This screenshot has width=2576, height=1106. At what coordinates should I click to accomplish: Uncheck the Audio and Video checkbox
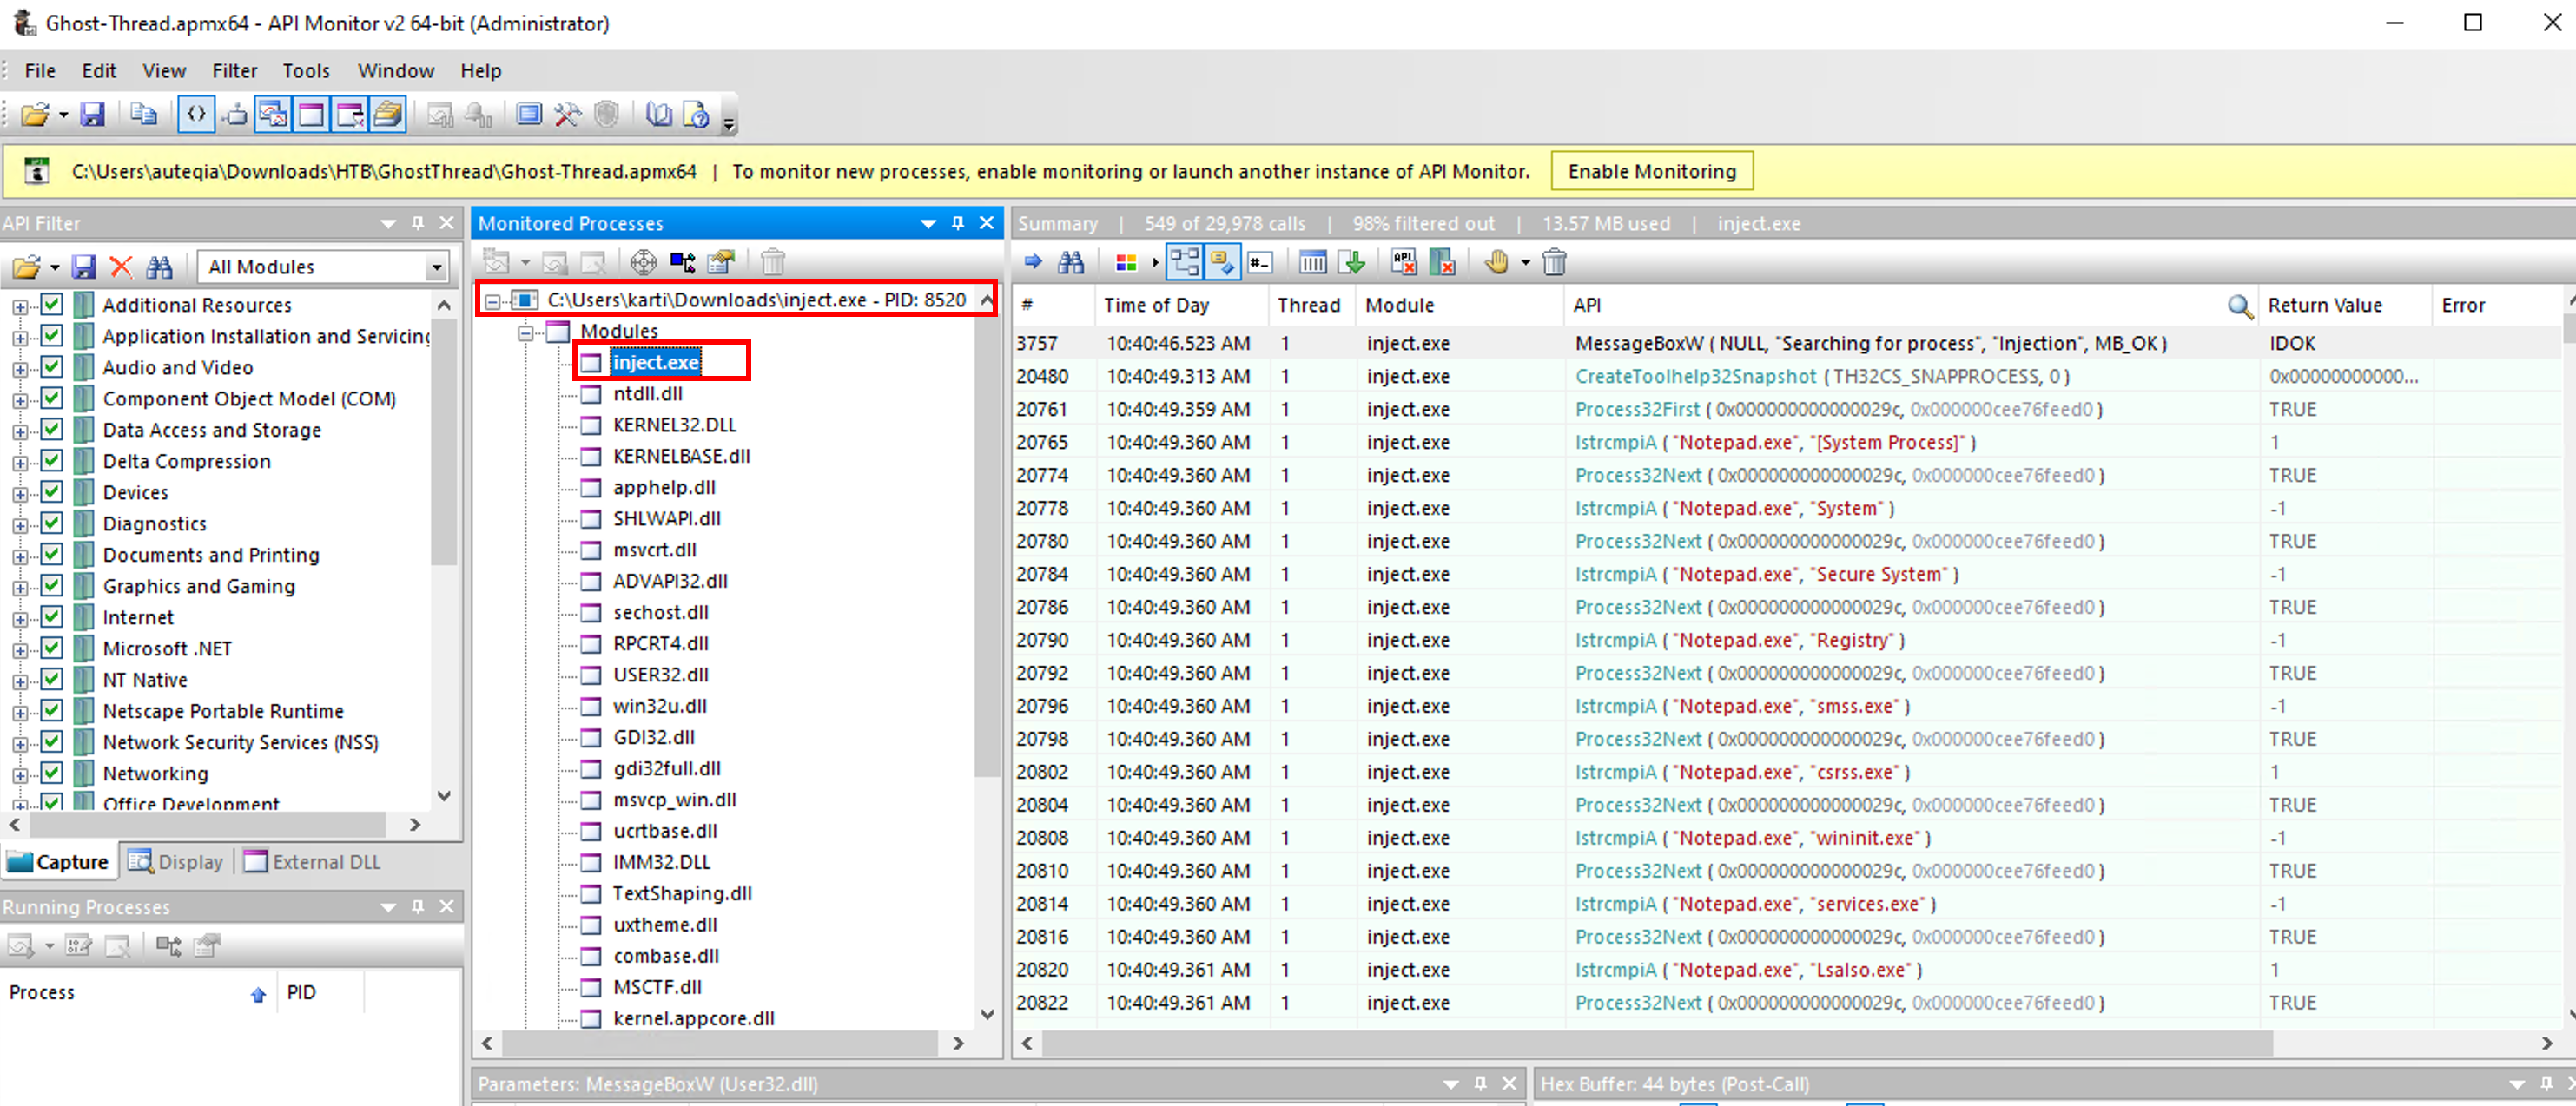[52, 367]
